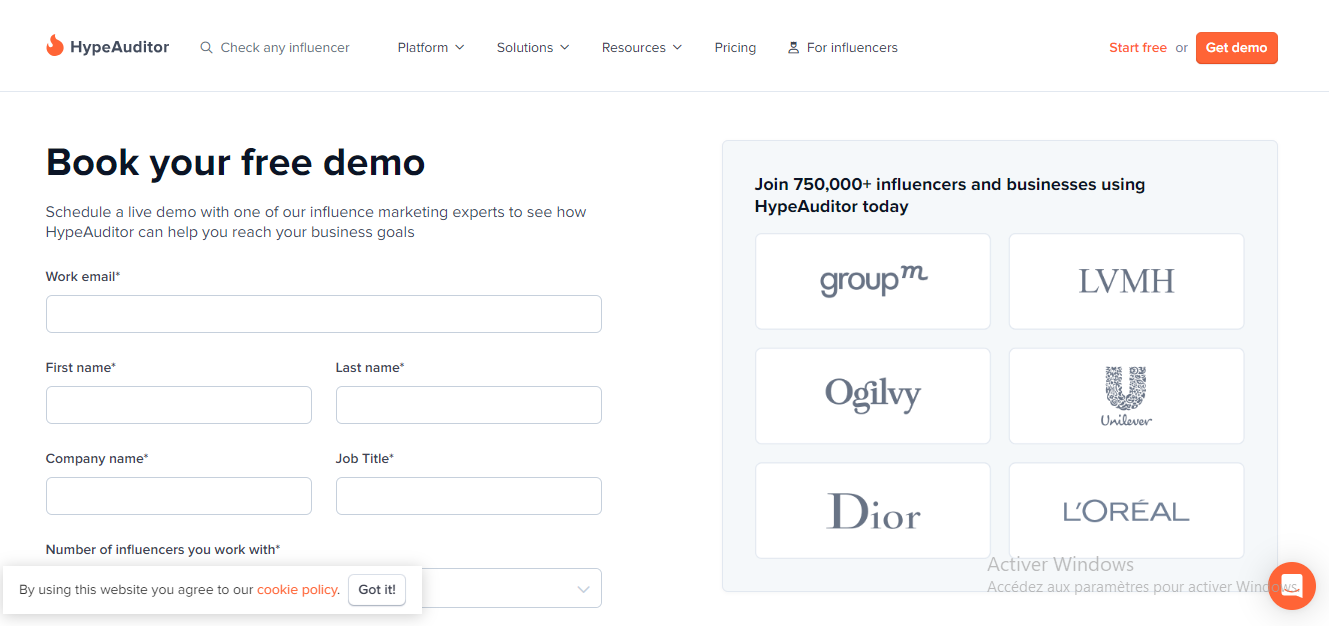Open the cookie policy link

pos(297,590)
